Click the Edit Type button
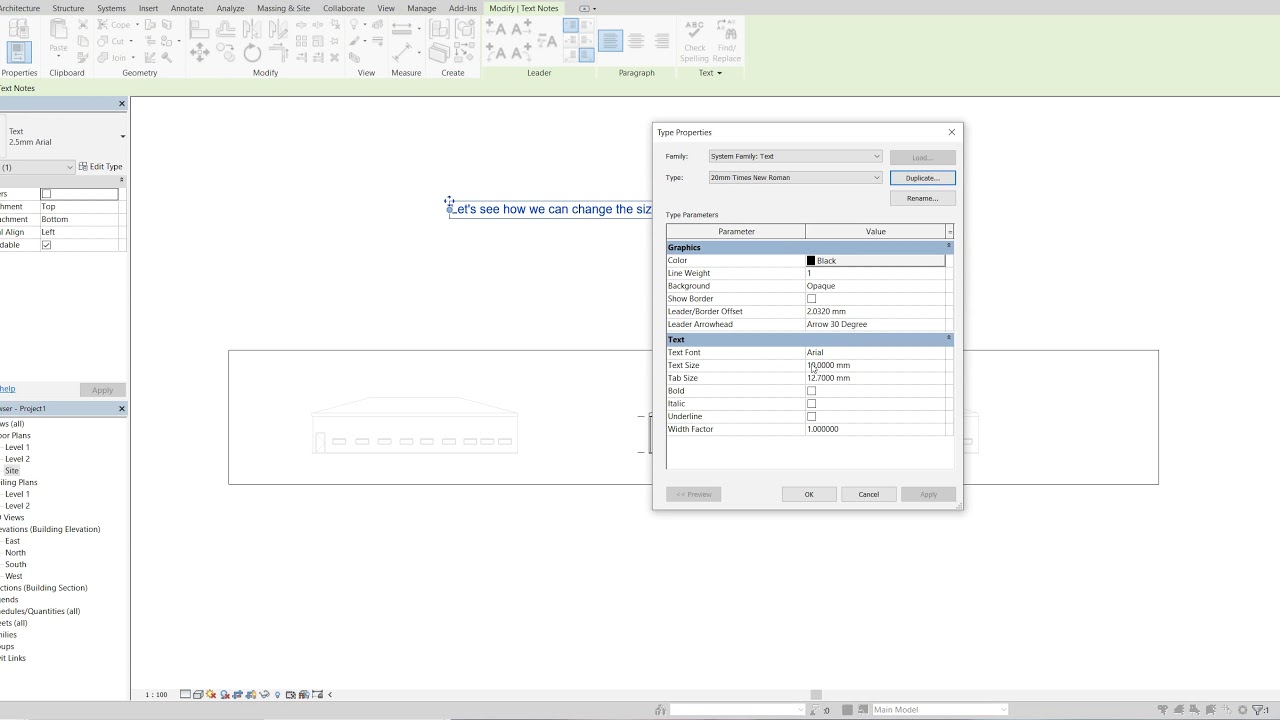 (101, 167)
